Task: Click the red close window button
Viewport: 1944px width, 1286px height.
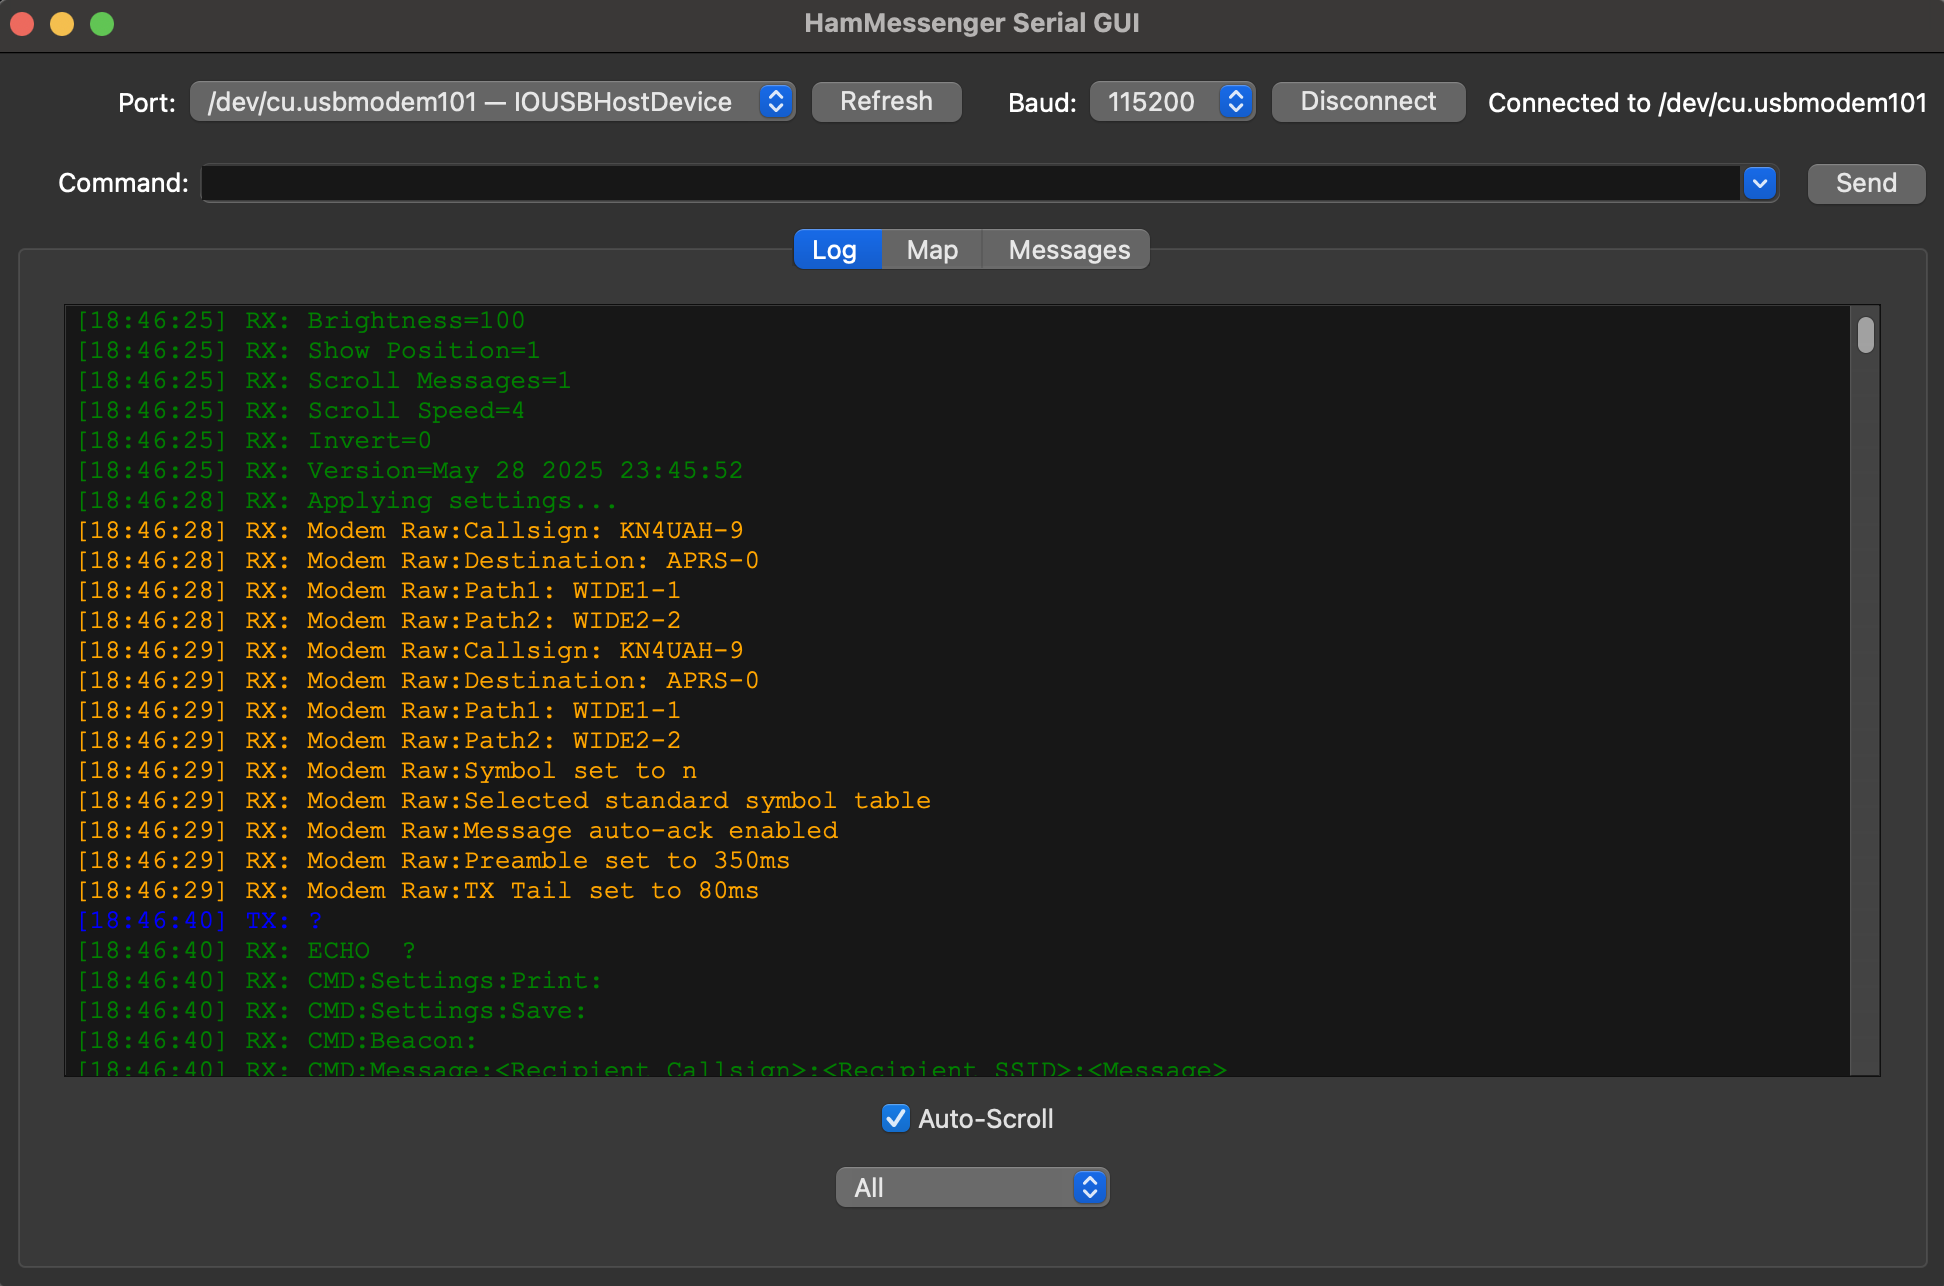Action: [22, 23]
